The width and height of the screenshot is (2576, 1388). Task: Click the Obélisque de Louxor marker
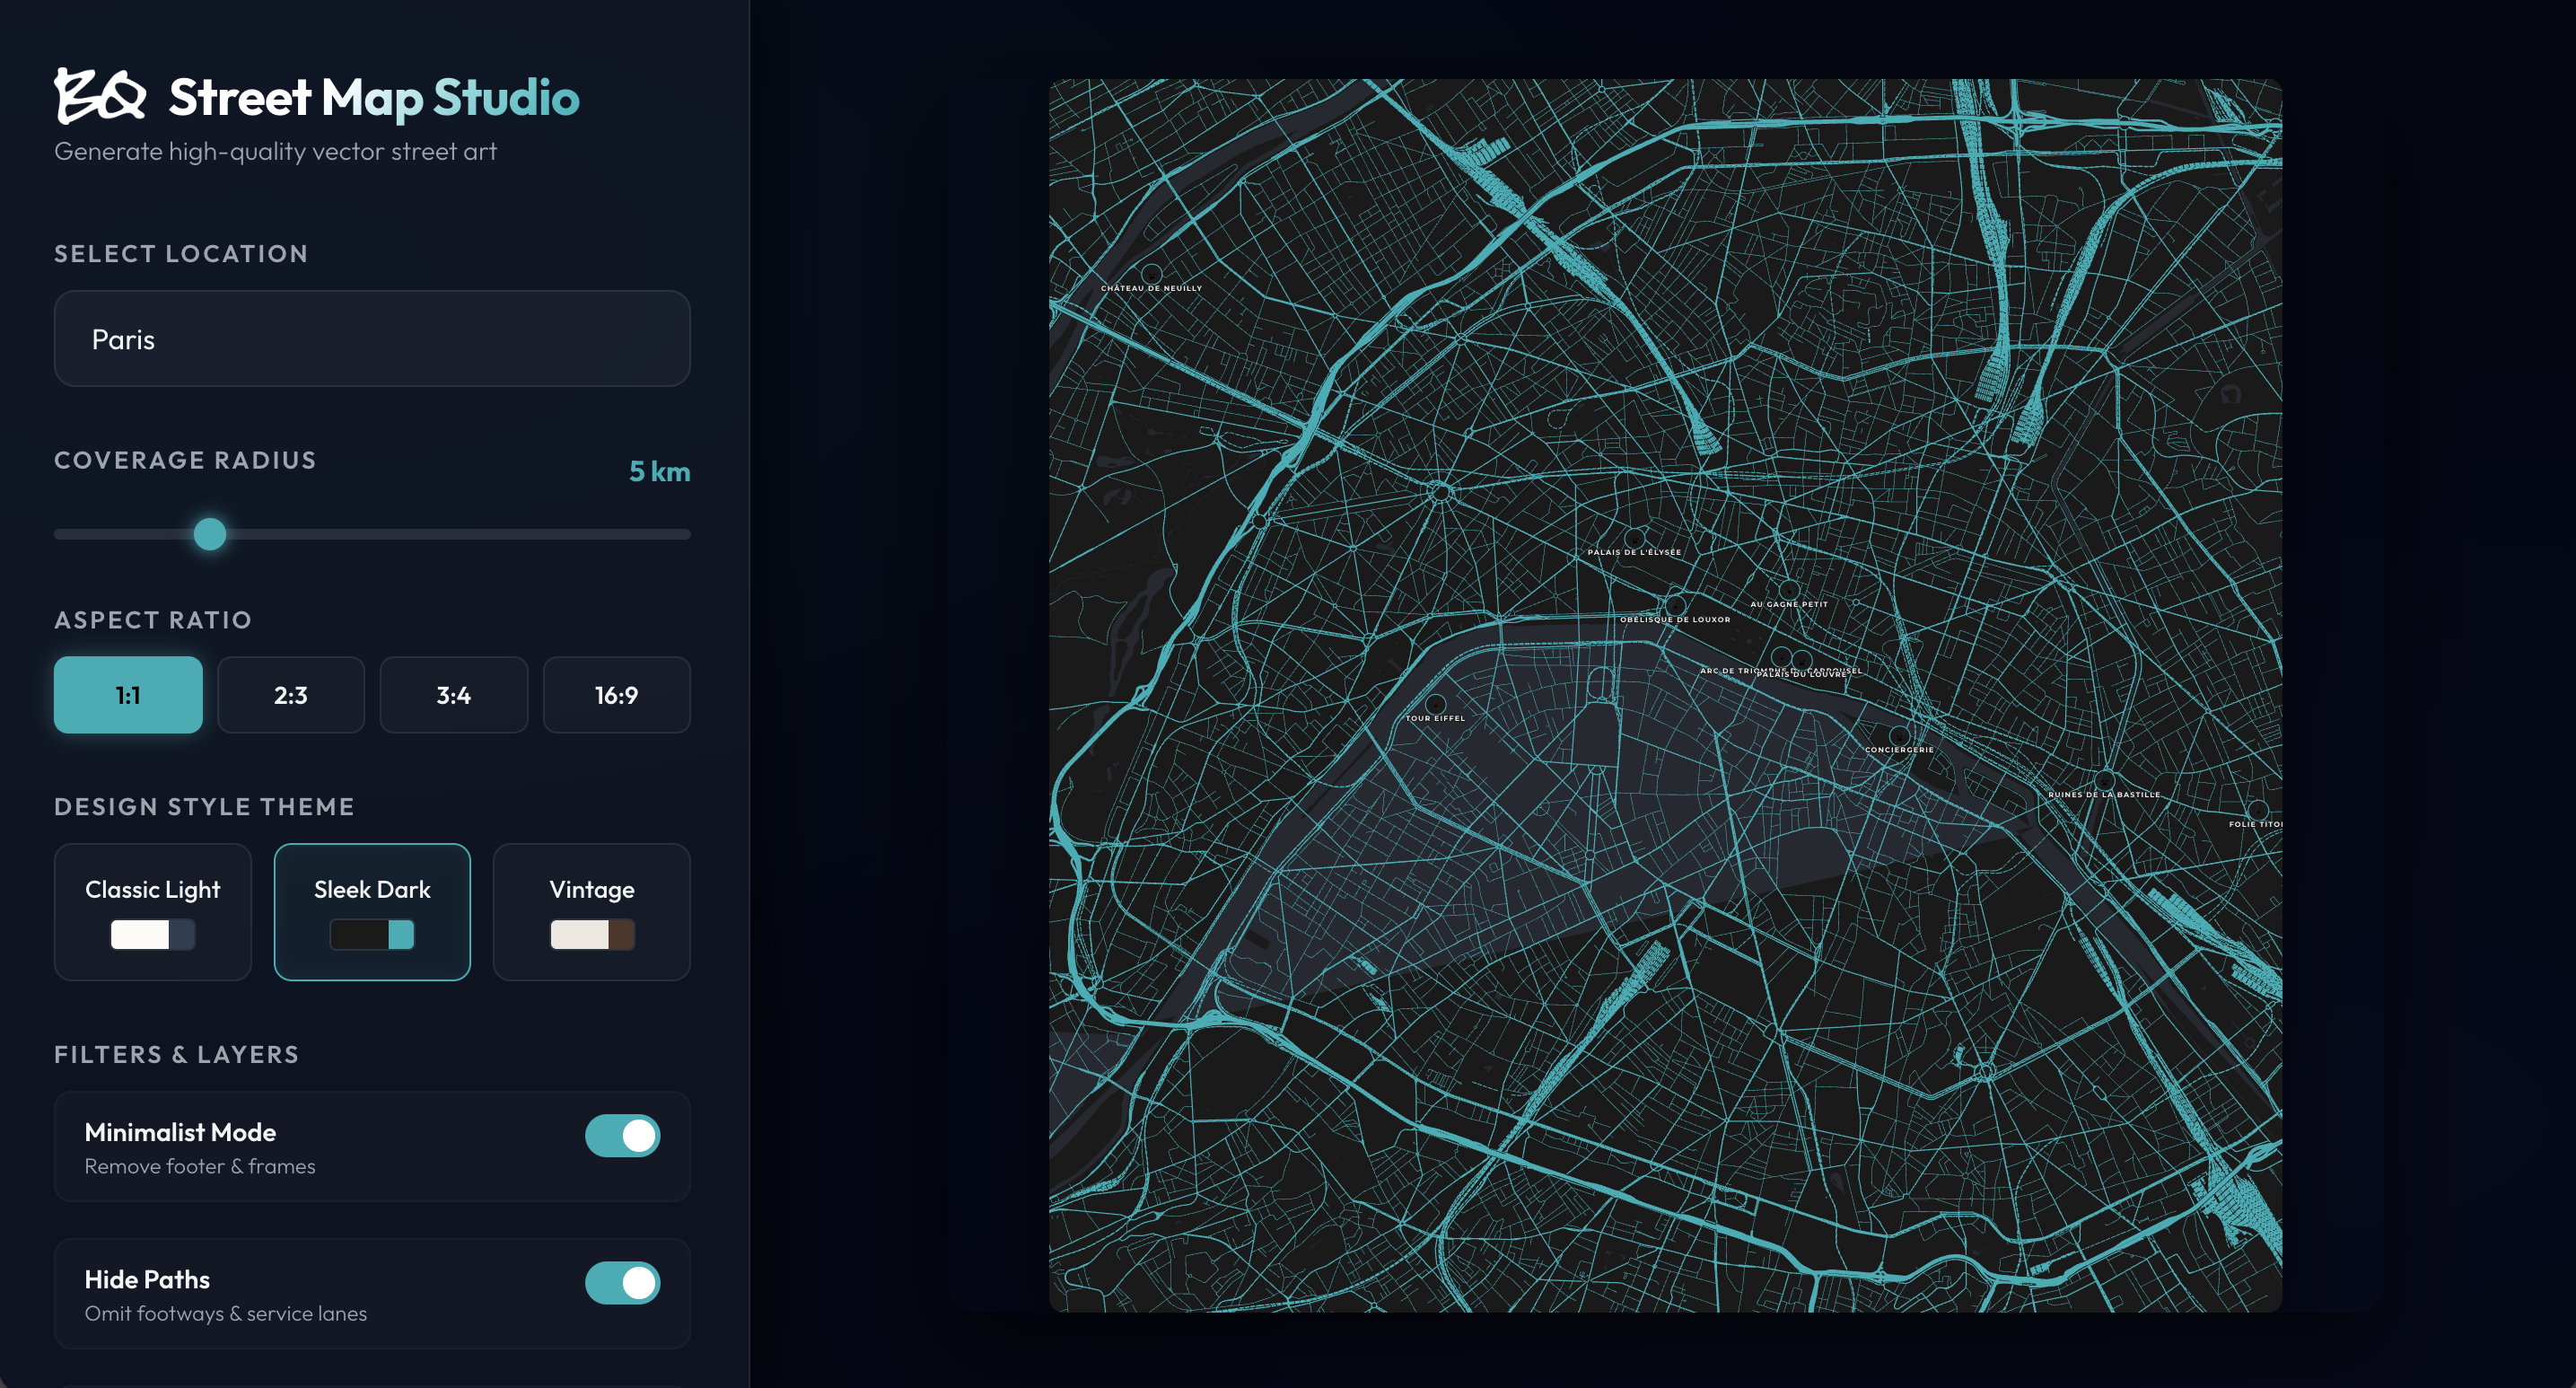pos(1675,605)
